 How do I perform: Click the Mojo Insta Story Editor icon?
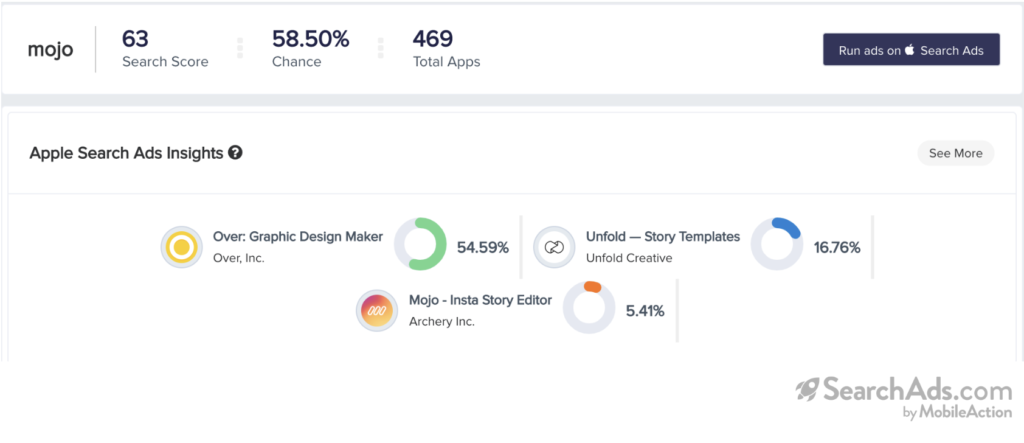[x=377, y=311]
